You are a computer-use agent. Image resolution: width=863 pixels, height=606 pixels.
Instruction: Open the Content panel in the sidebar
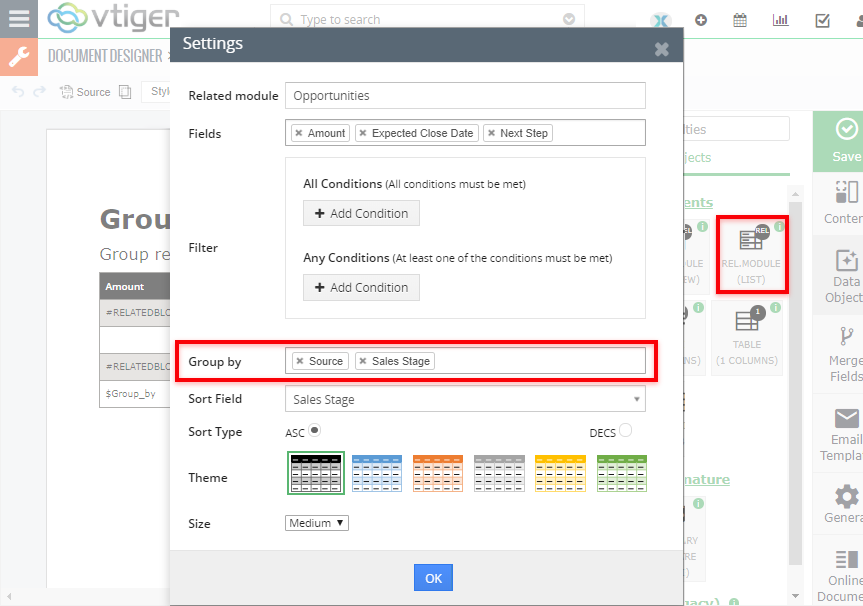[x=838, y=203]
